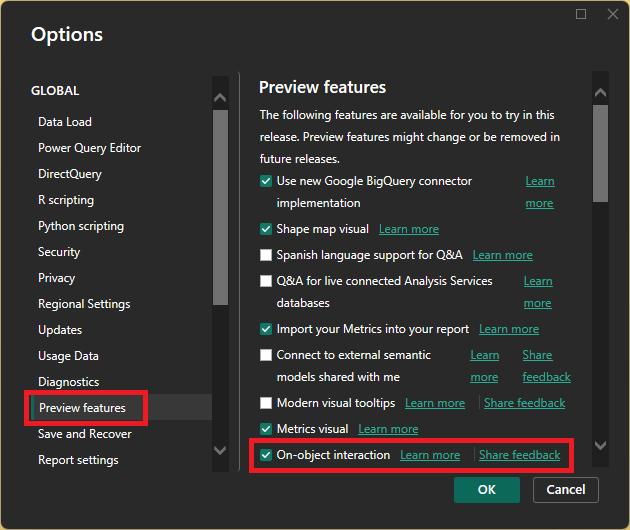This screenshot has width=630, height=530.
Task: Go to Python scripting options
Action: click(81, 226)
